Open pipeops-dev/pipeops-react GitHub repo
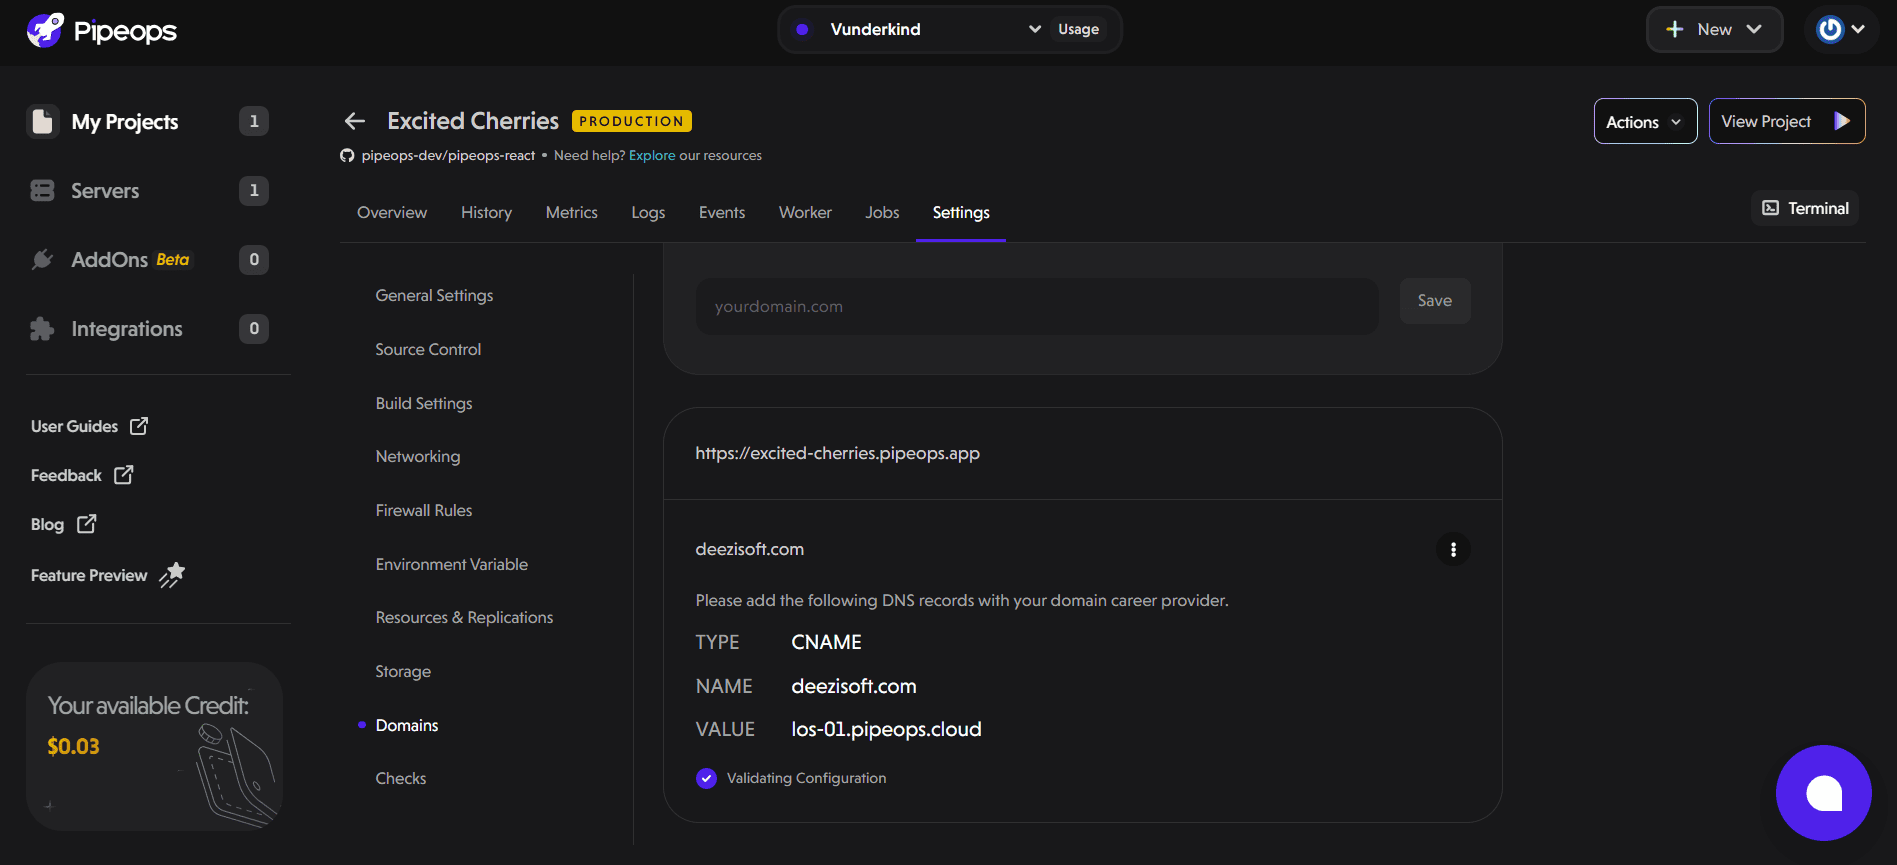 [x=448, y=156]
